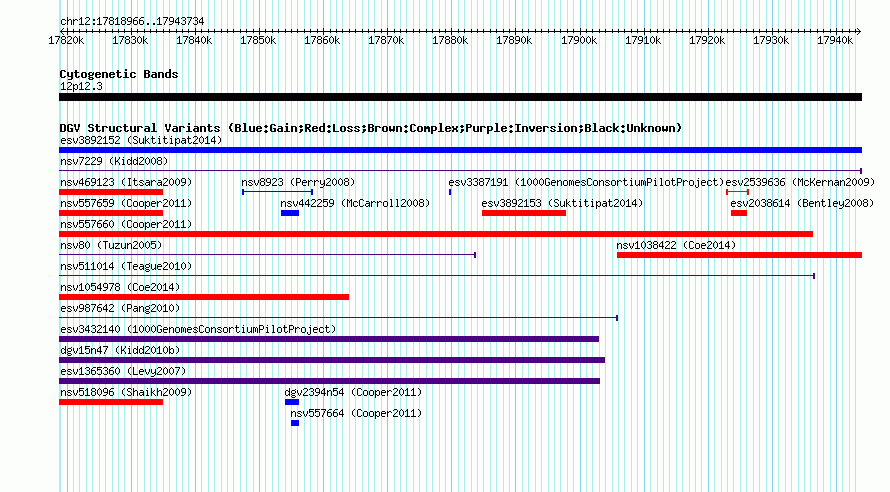Viewport: 890px width, 492px height.
Task: Click the DGV Structural Variants track title
Action: (x=371, y=128)
